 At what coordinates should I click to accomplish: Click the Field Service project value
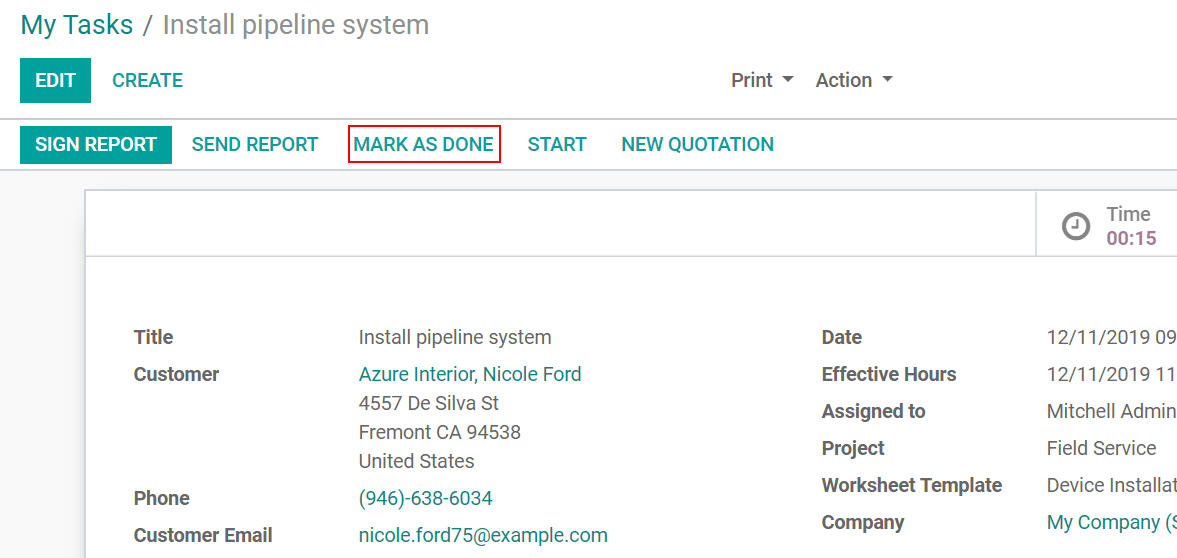click(x=1101, y=448)
